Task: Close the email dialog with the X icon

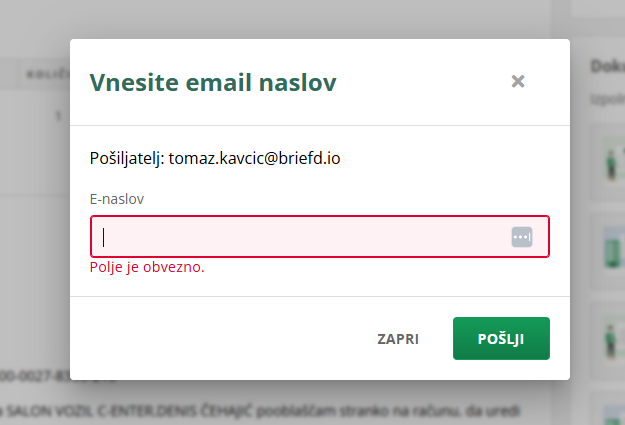Action: 518,82
